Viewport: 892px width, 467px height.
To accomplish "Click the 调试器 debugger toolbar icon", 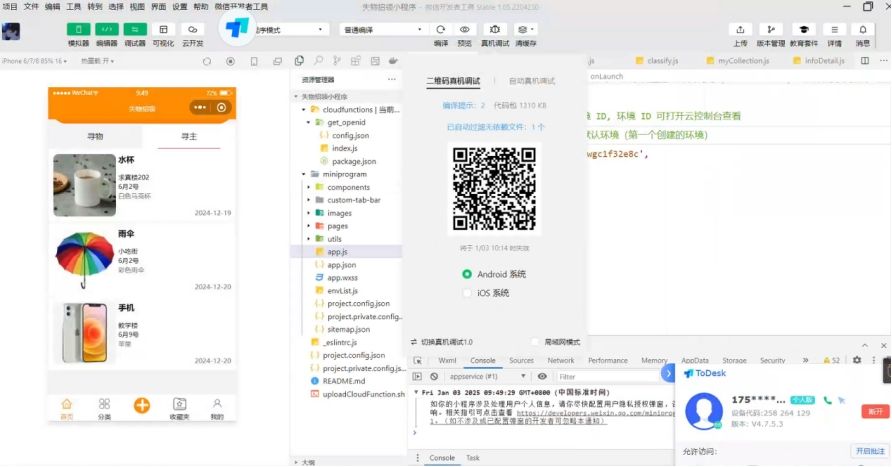I will (x=134, y=29).
